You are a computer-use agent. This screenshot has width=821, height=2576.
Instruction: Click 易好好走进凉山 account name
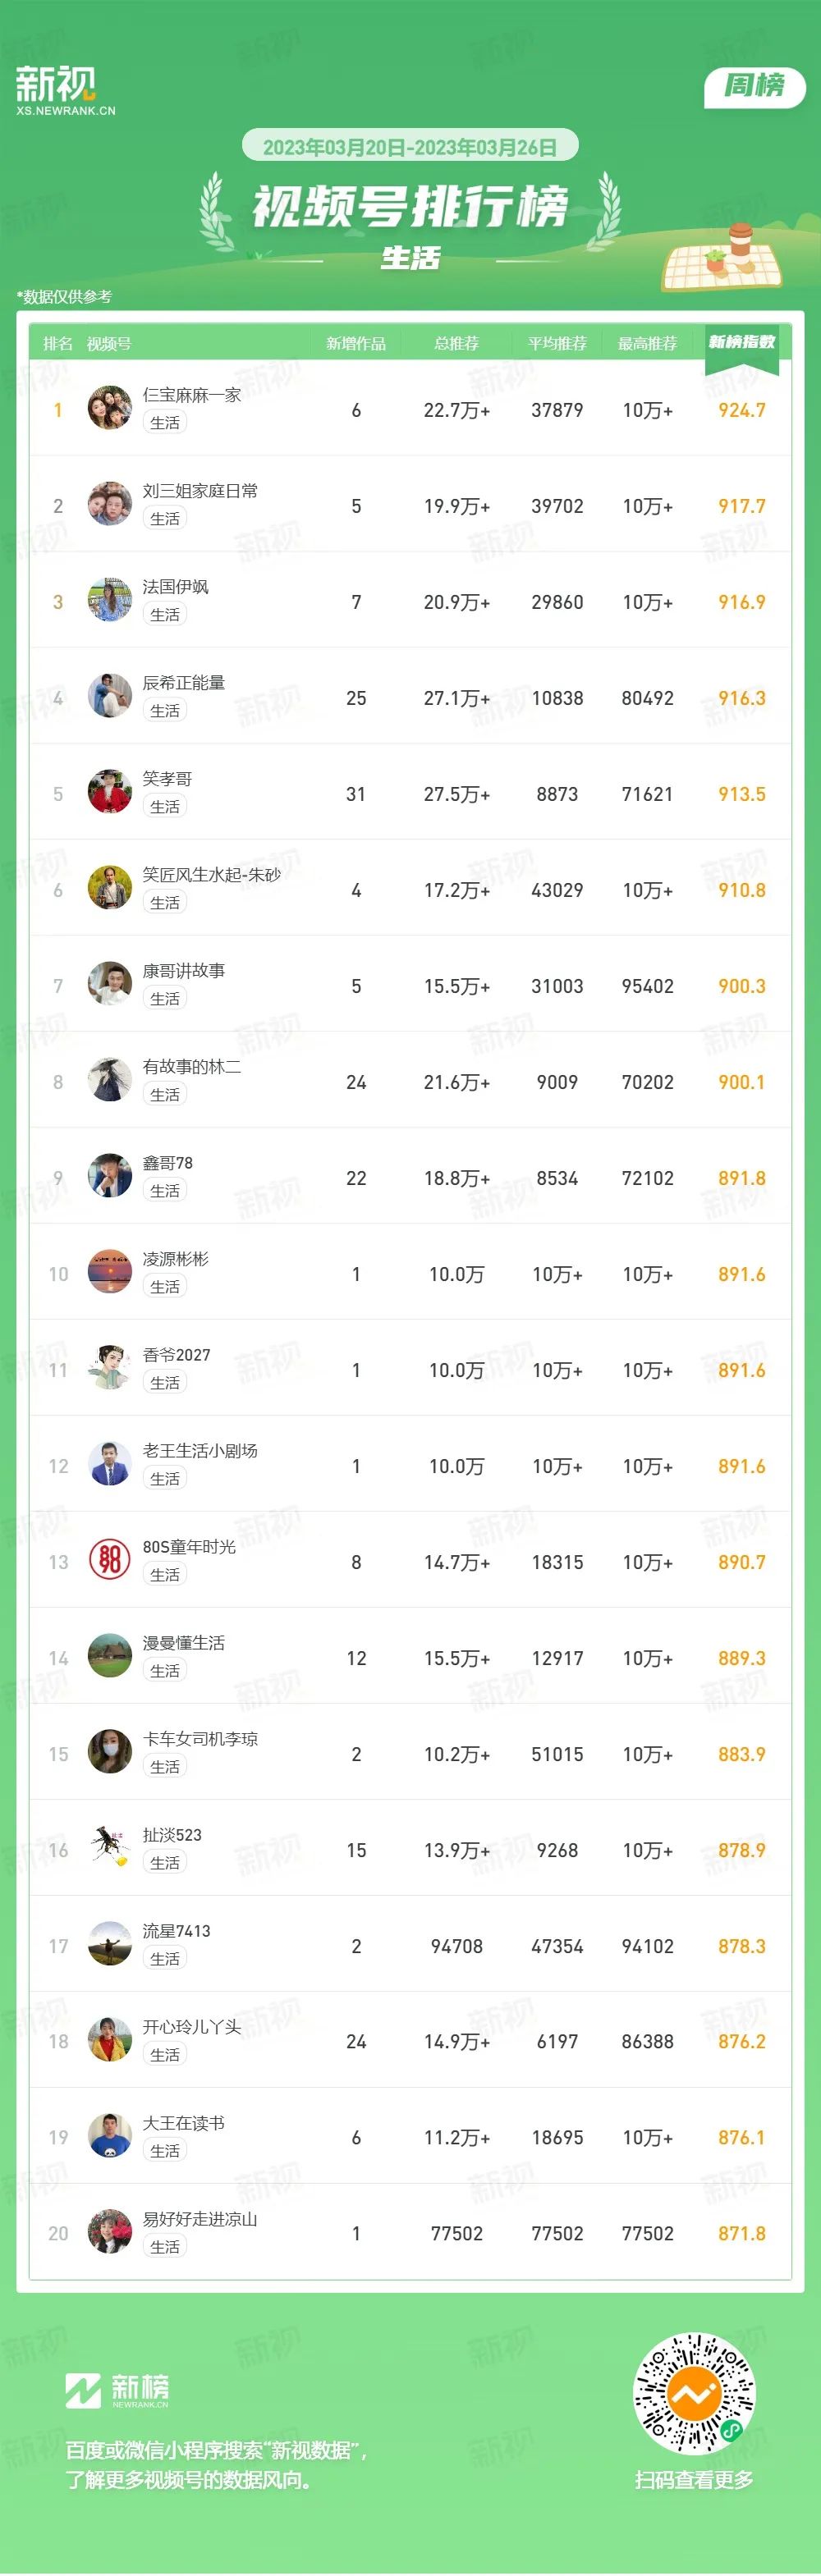coord(200,2219)
